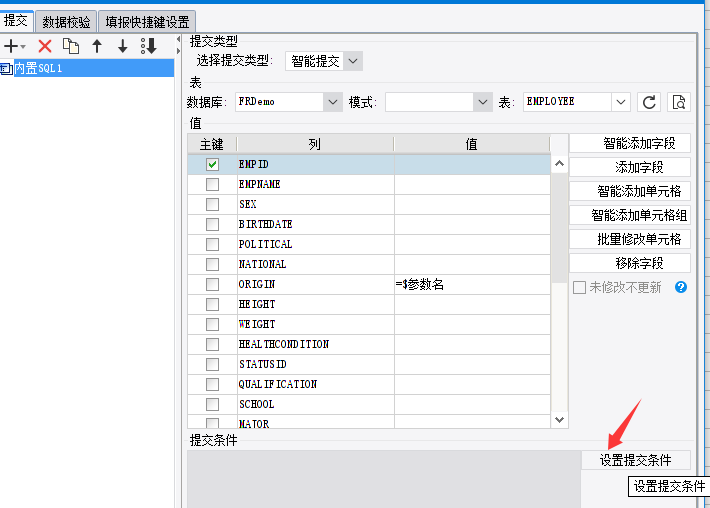
Task: Select the HEALTHCONDITION column row
Action: tap(369, 344)
